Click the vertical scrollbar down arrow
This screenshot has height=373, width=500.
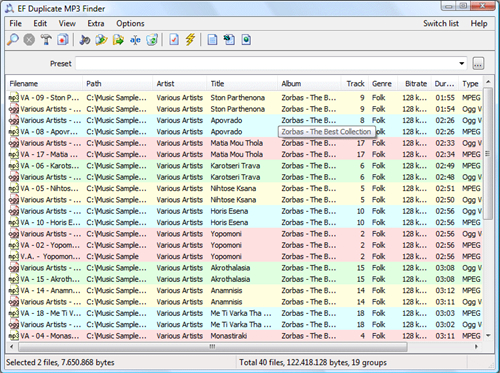point(488,336)
